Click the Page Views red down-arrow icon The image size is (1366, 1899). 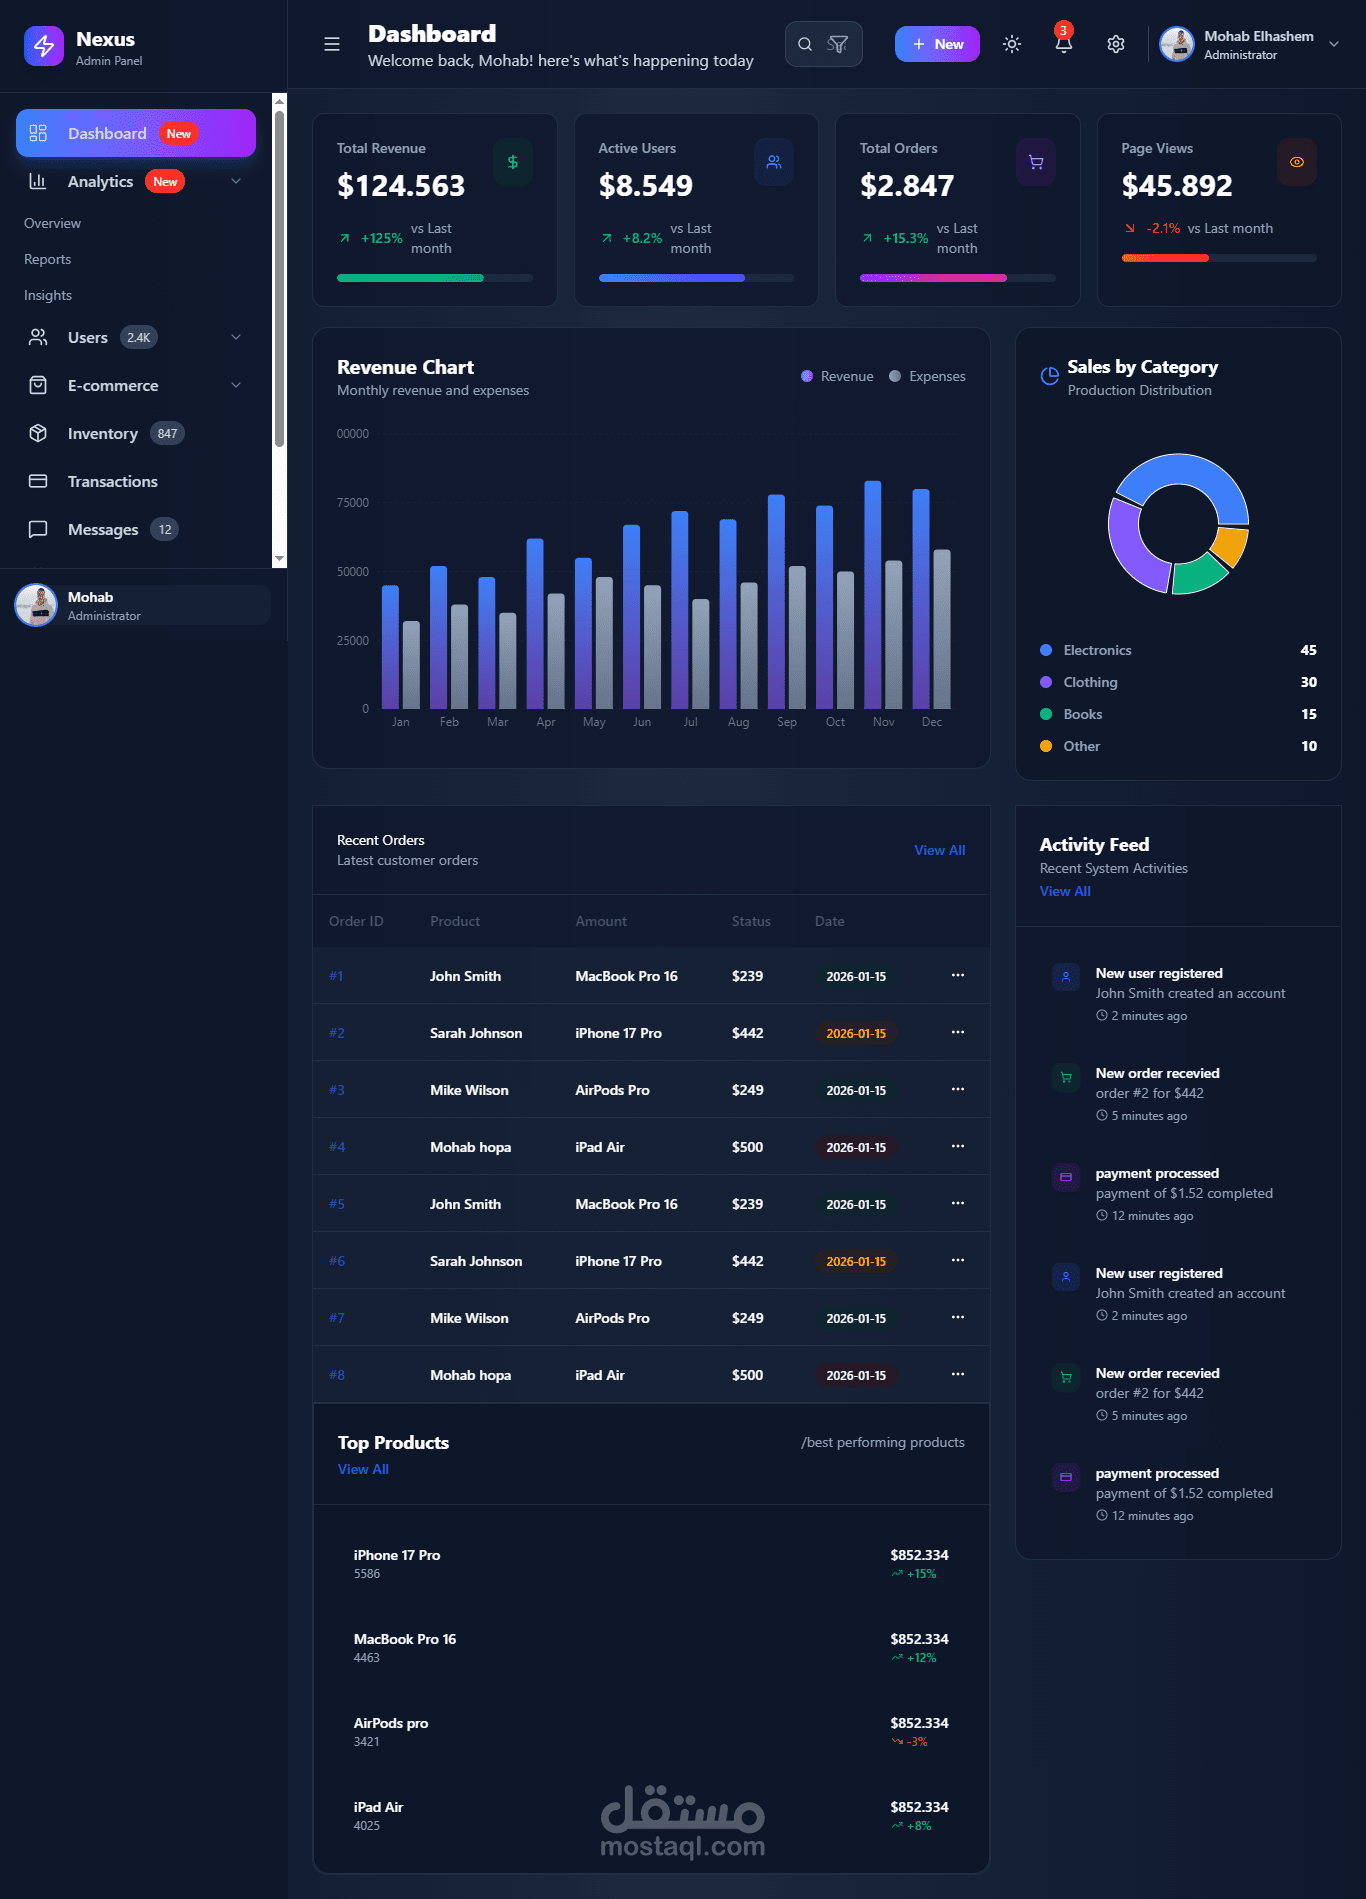[x=1130, y=228]
